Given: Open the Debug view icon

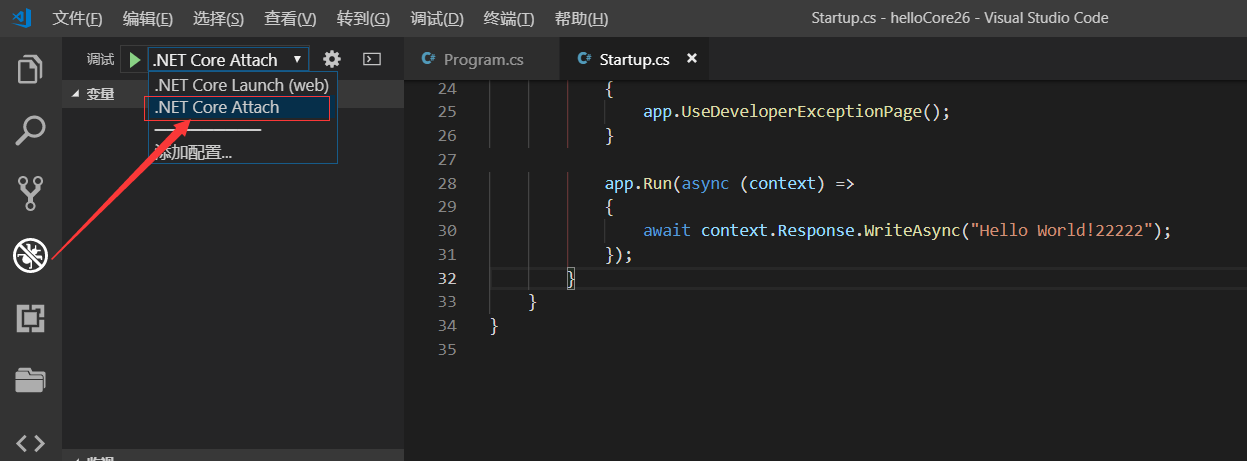Looking at the screenshot, I should coord(30,256).
